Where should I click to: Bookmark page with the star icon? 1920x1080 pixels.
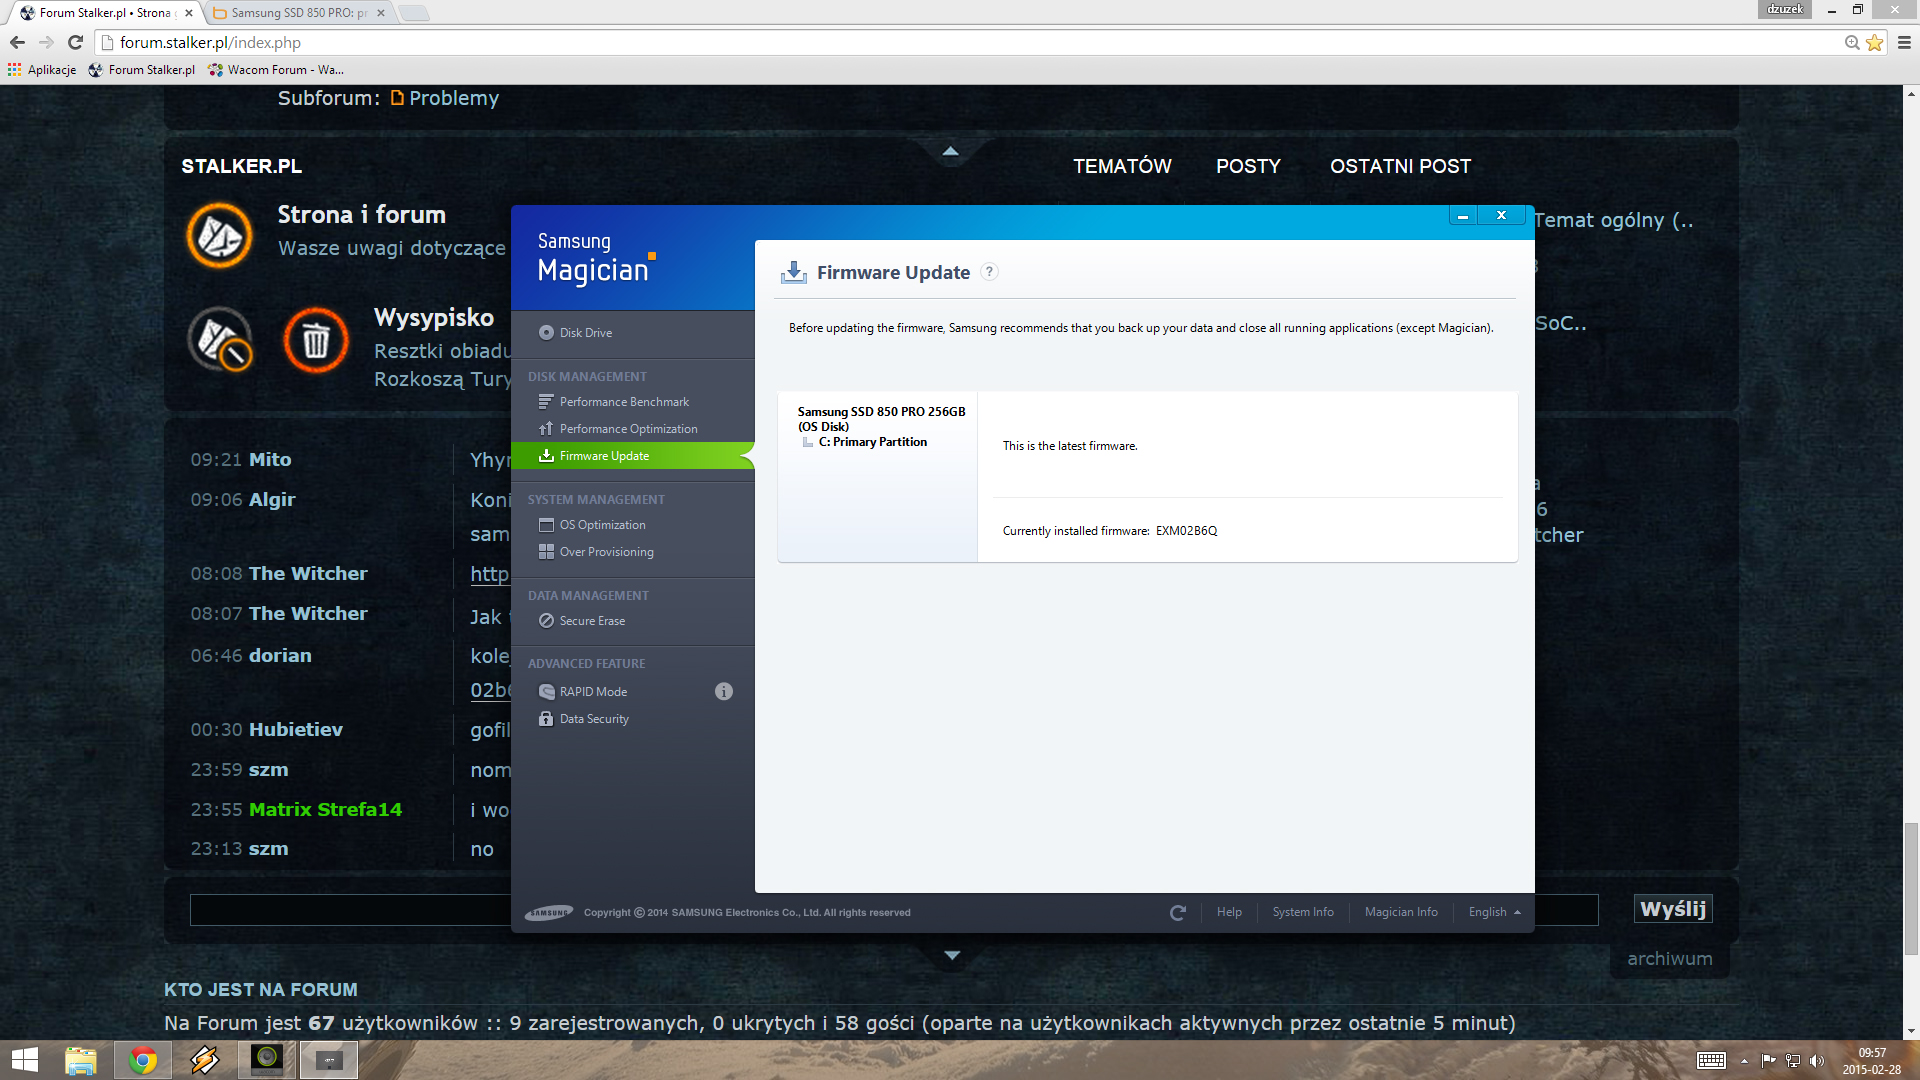point(1874,43)
